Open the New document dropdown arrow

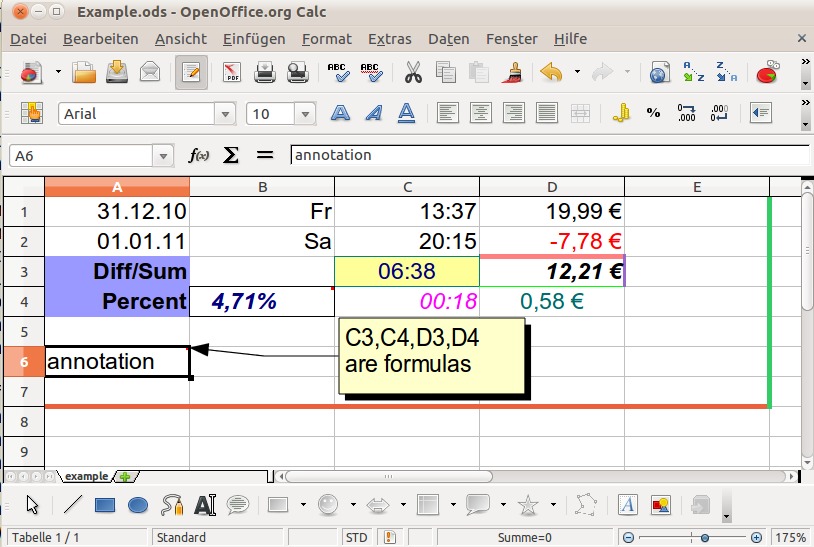(58, 72)
